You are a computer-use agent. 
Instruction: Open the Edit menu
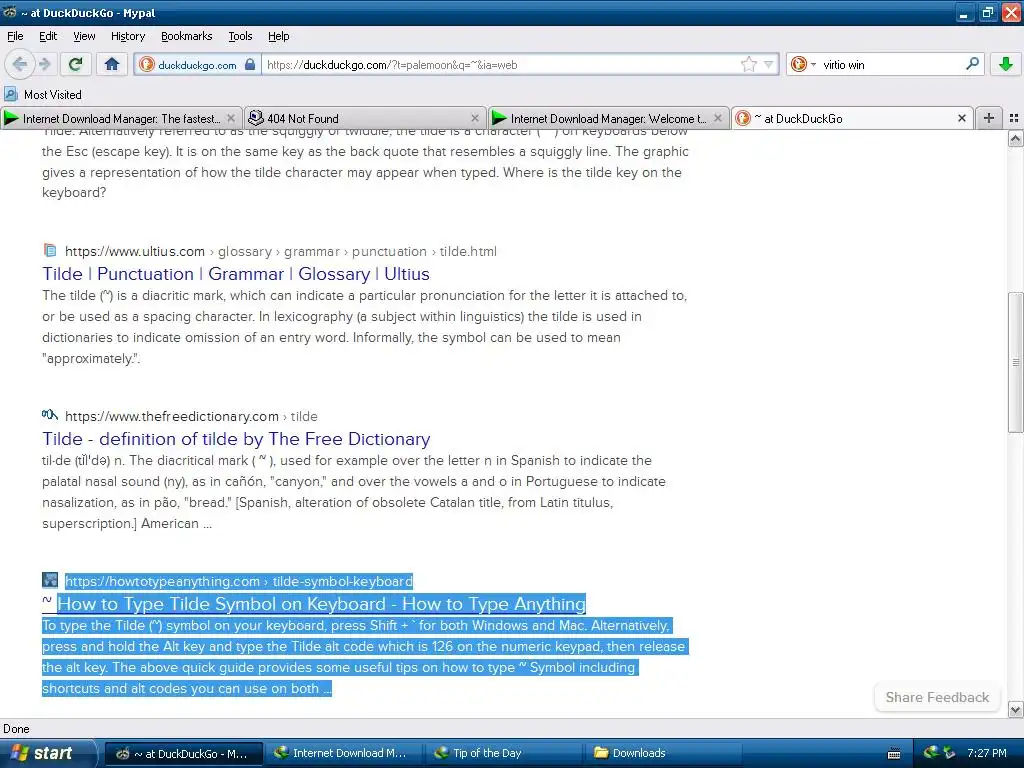tap(48, 36)
